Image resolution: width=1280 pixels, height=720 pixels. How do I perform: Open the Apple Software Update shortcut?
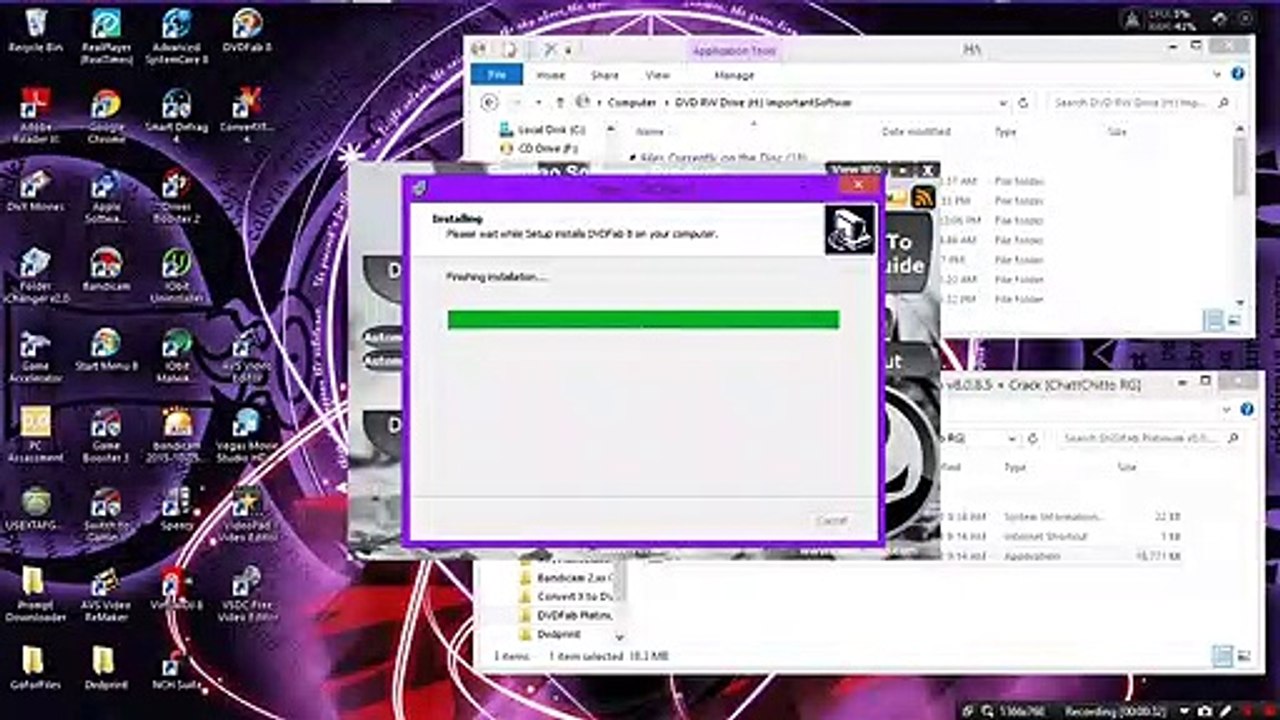[x=106, y=196]
